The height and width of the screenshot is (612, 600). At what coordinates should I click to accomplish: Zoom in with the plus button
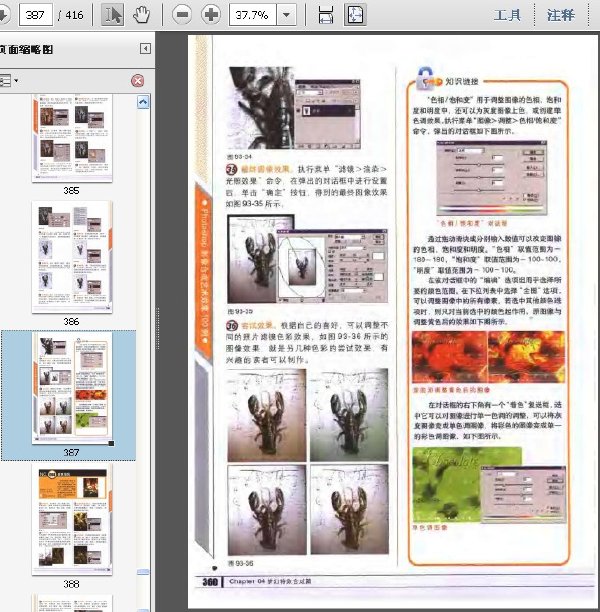click(211, 15)
